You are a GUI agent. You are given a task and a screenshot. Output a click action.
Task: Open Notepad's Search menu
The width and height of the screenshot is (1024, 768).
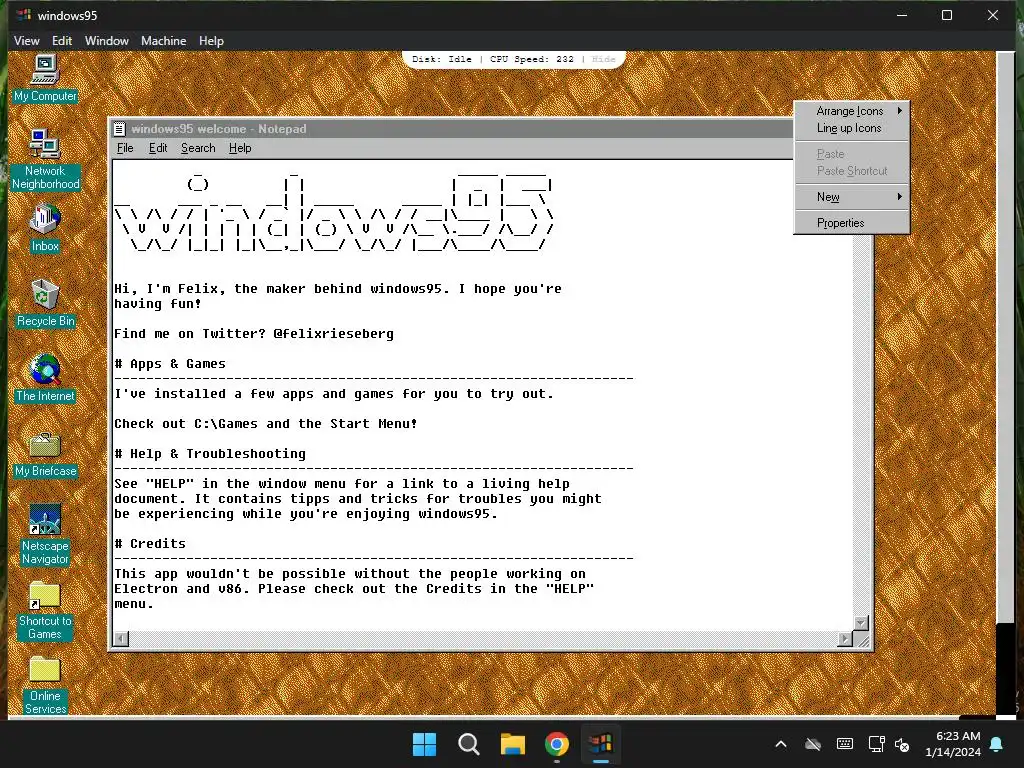click(x=198, y=148)
